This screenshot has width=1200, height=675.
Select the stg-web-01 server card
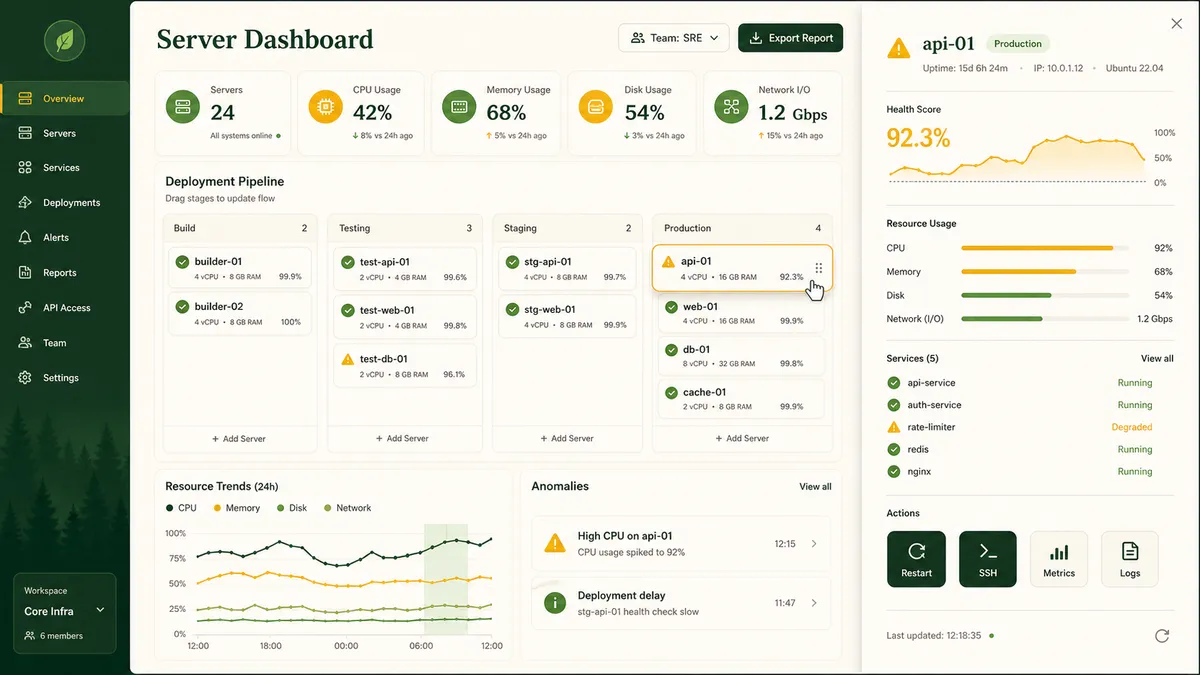click(x=569, y=316)
